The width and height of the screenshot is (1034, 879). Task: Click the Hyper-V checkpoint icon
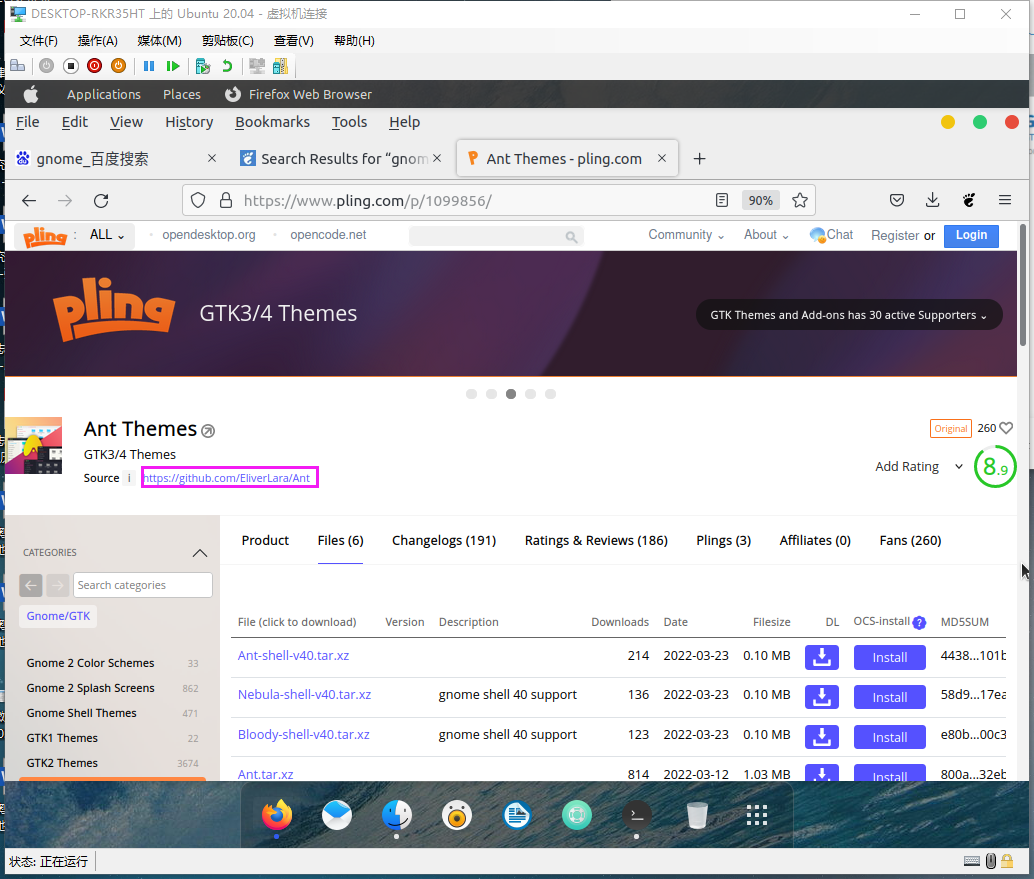tap(203, 66)
